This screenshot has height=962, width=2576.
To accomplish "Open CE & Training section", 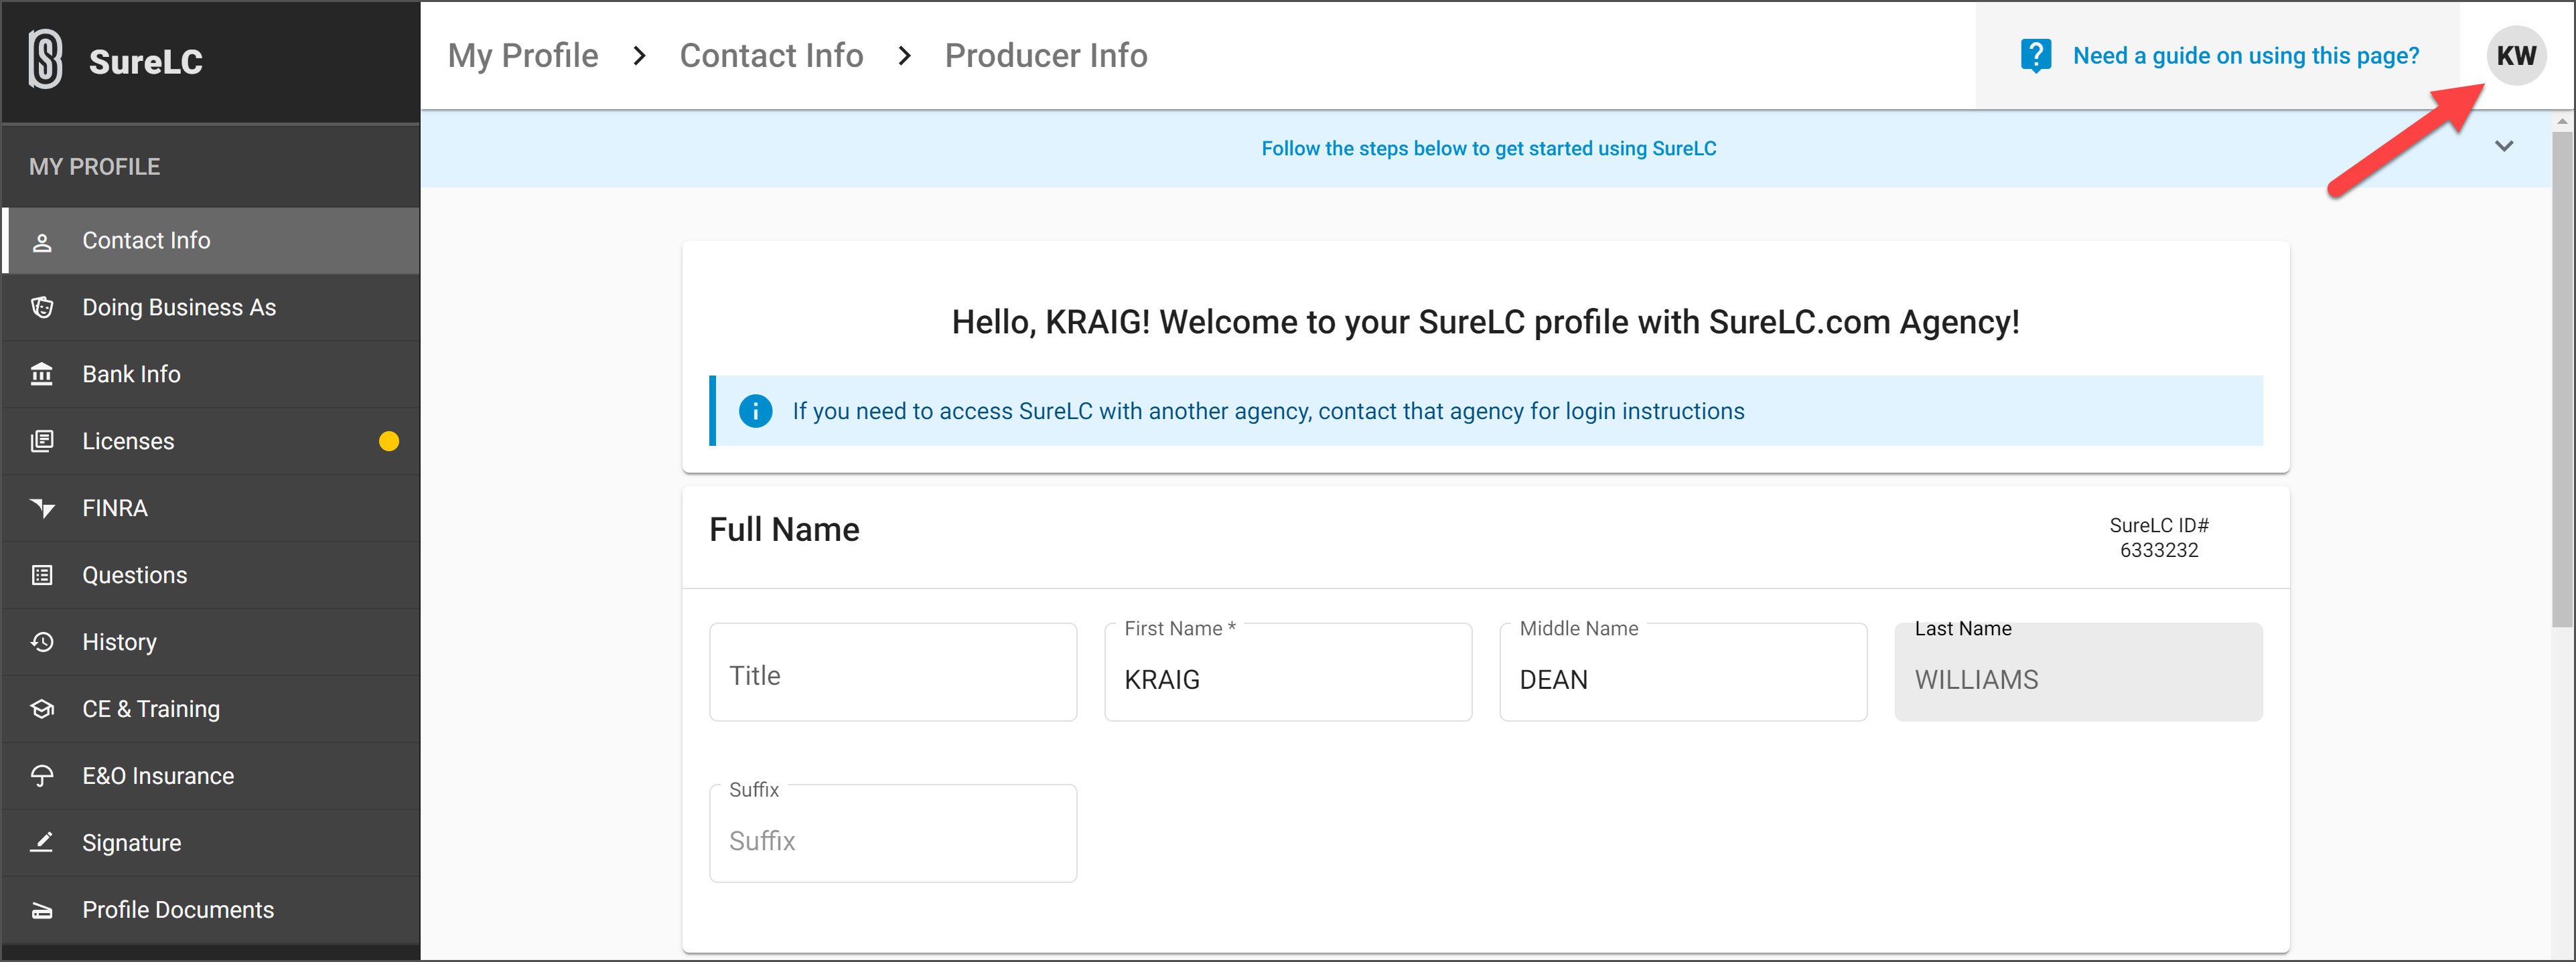I will 211,710.
